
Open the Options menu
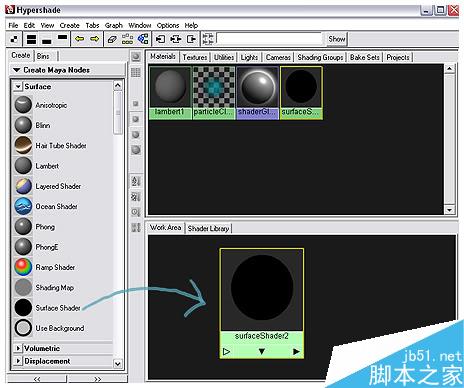(x=168, y=25)
